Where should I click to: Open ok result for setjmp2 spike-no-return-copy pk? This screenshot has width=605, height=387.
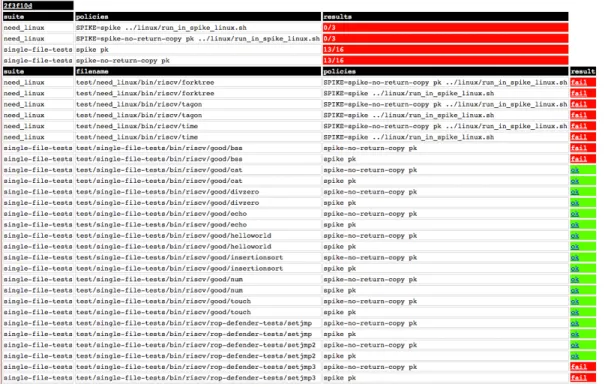(x=575, y=345)
